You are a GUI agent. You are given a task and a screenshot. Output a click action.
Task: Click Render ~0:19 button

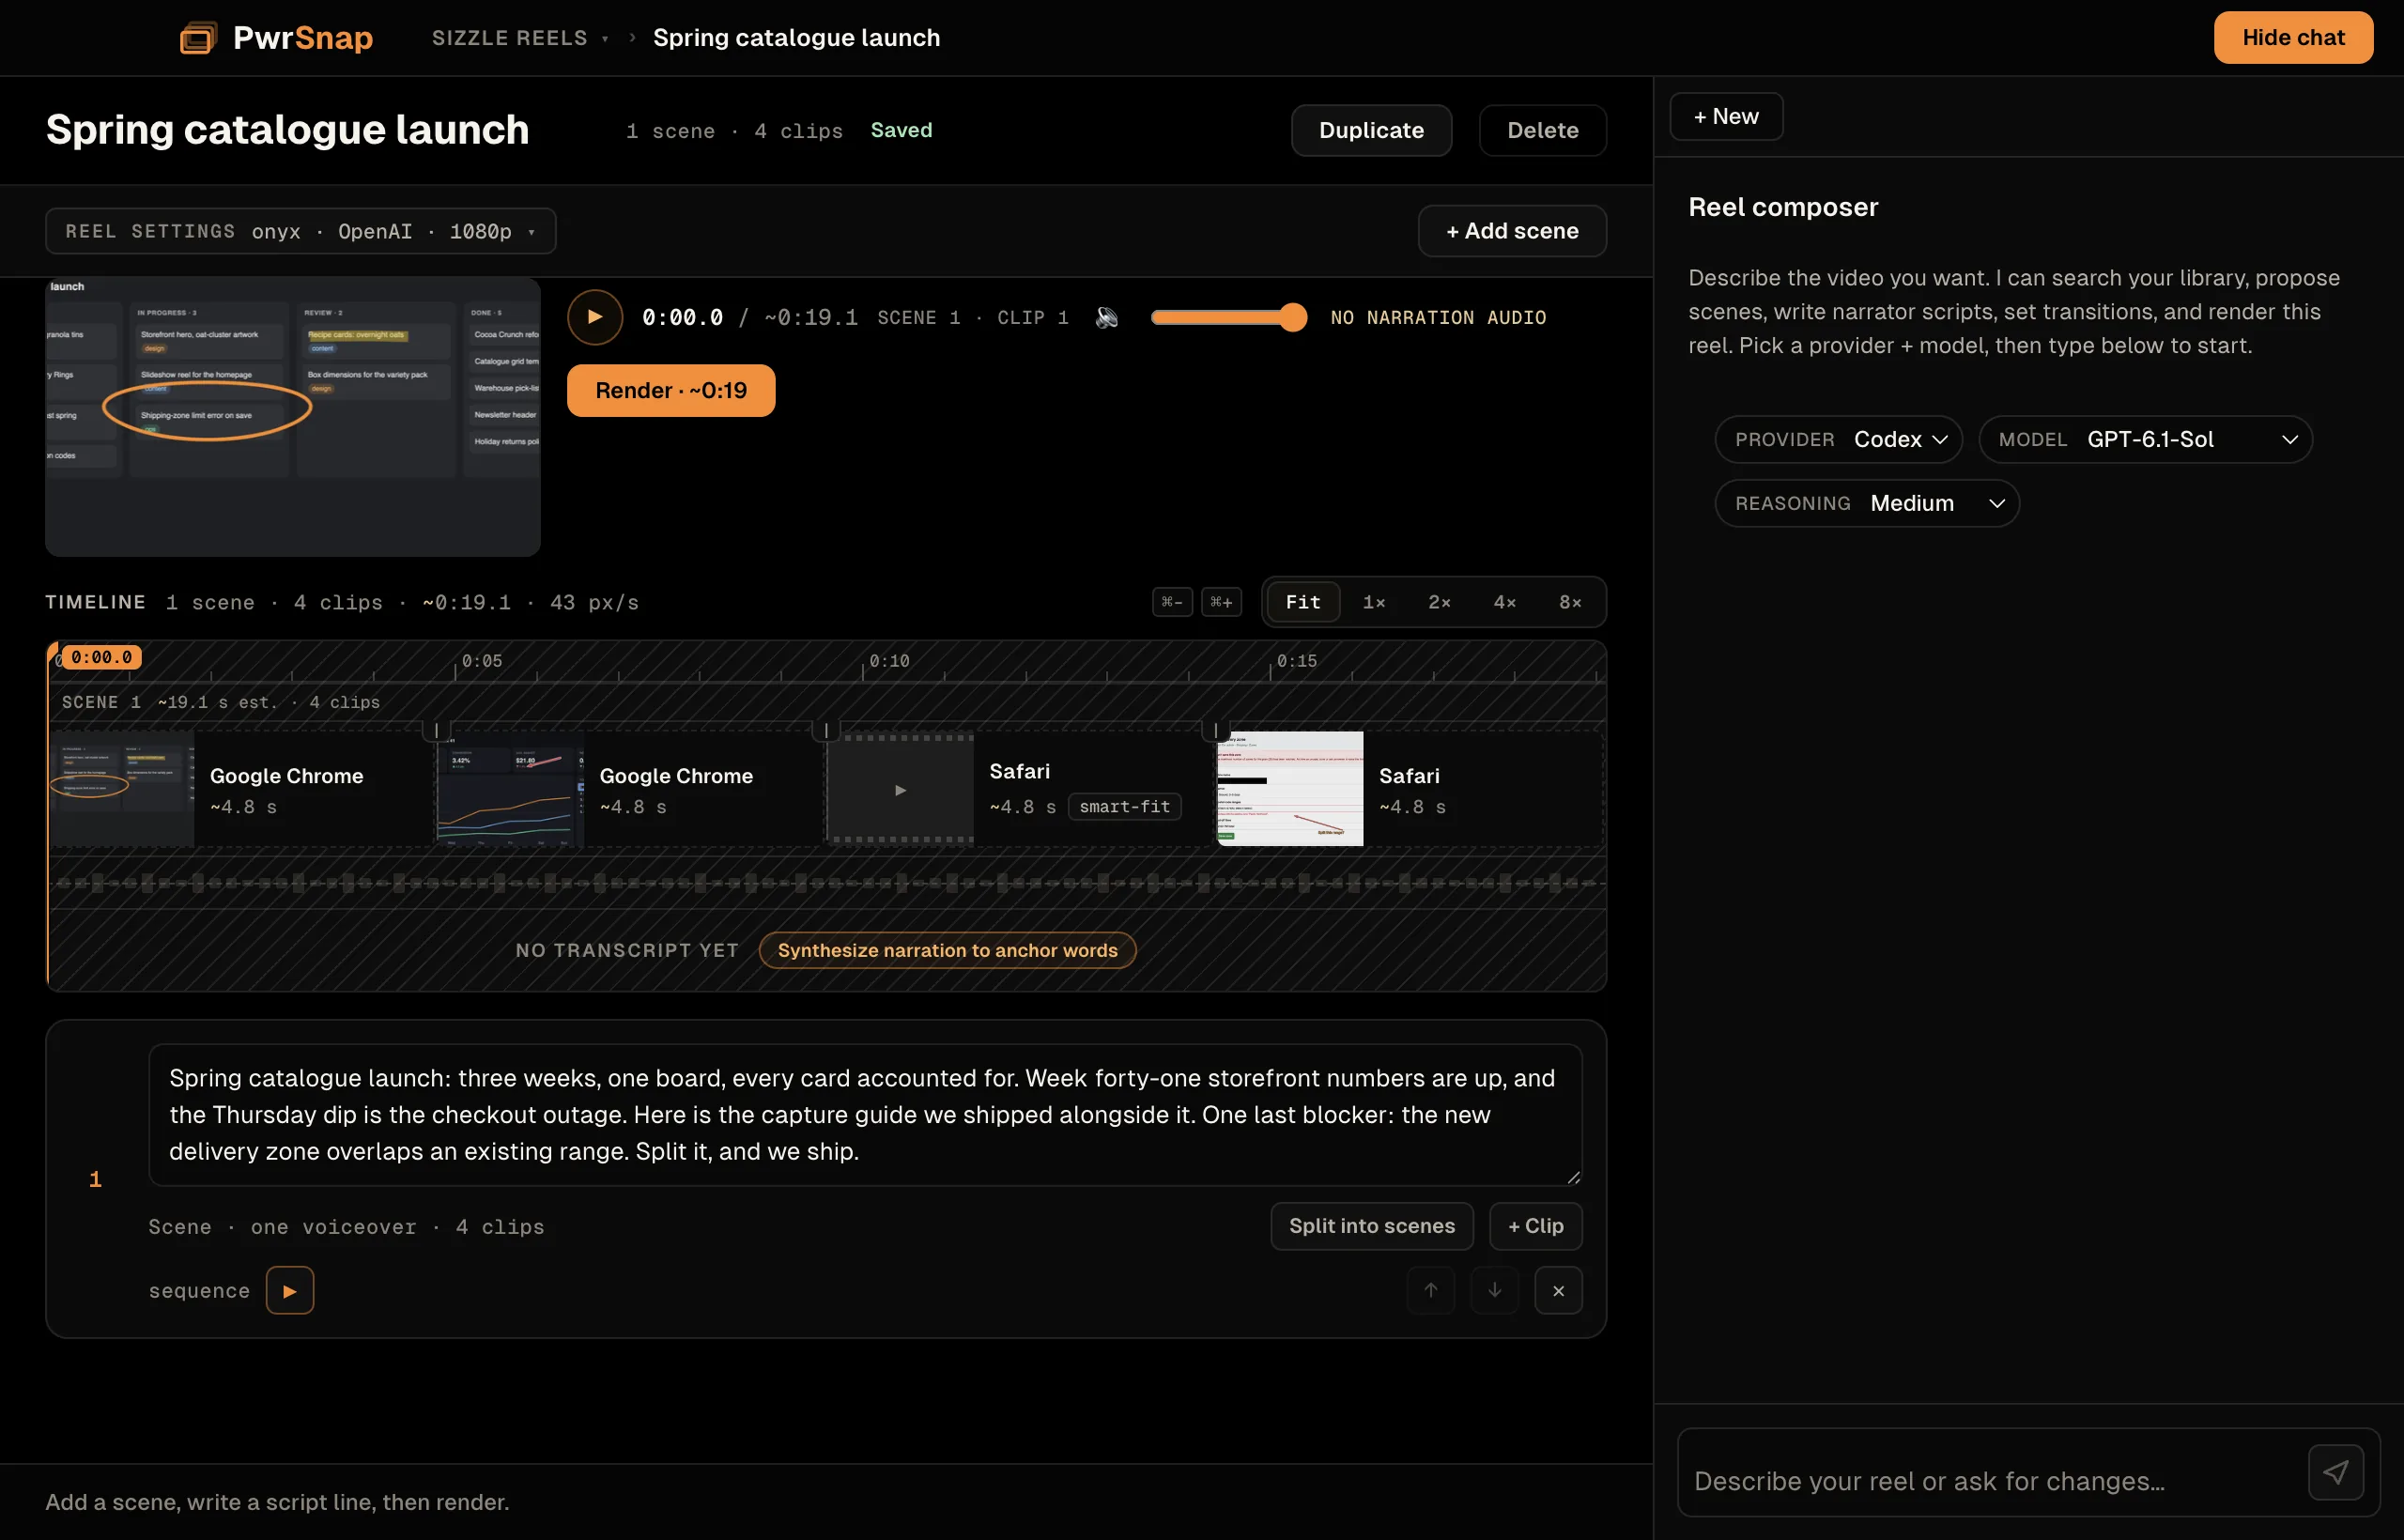click(671, 390)
